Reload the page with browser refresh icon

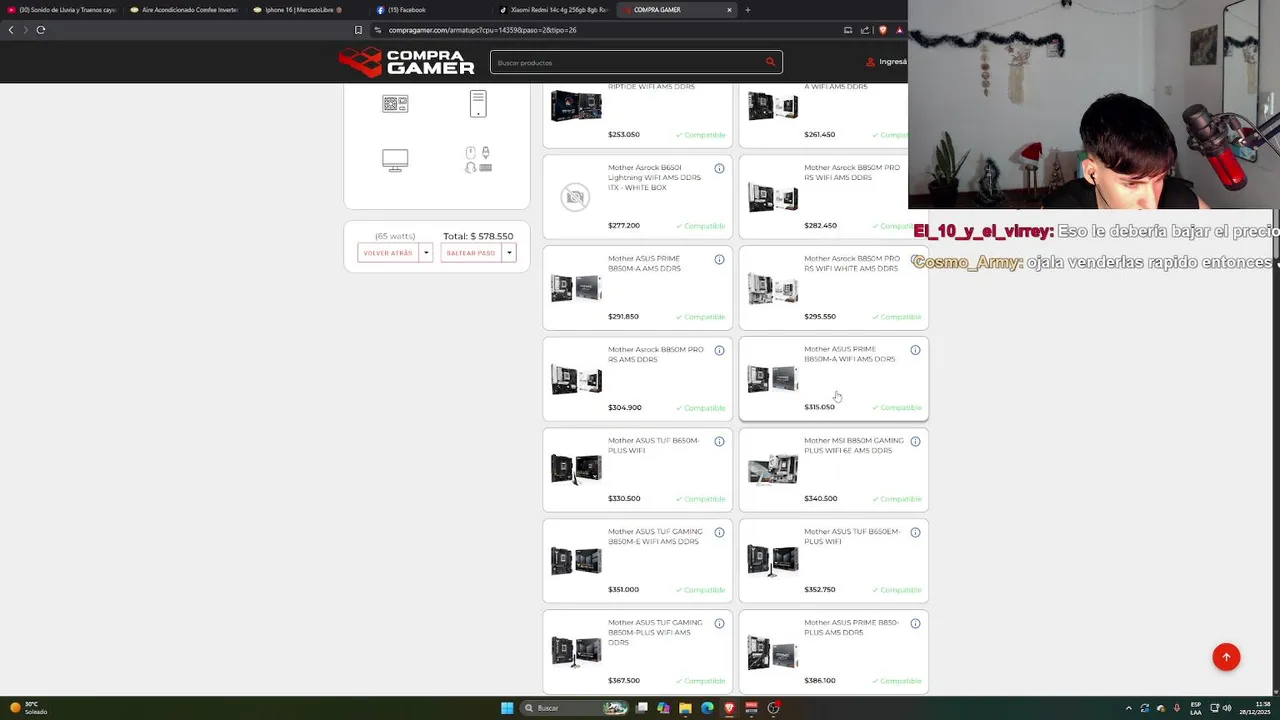point(41,30)
